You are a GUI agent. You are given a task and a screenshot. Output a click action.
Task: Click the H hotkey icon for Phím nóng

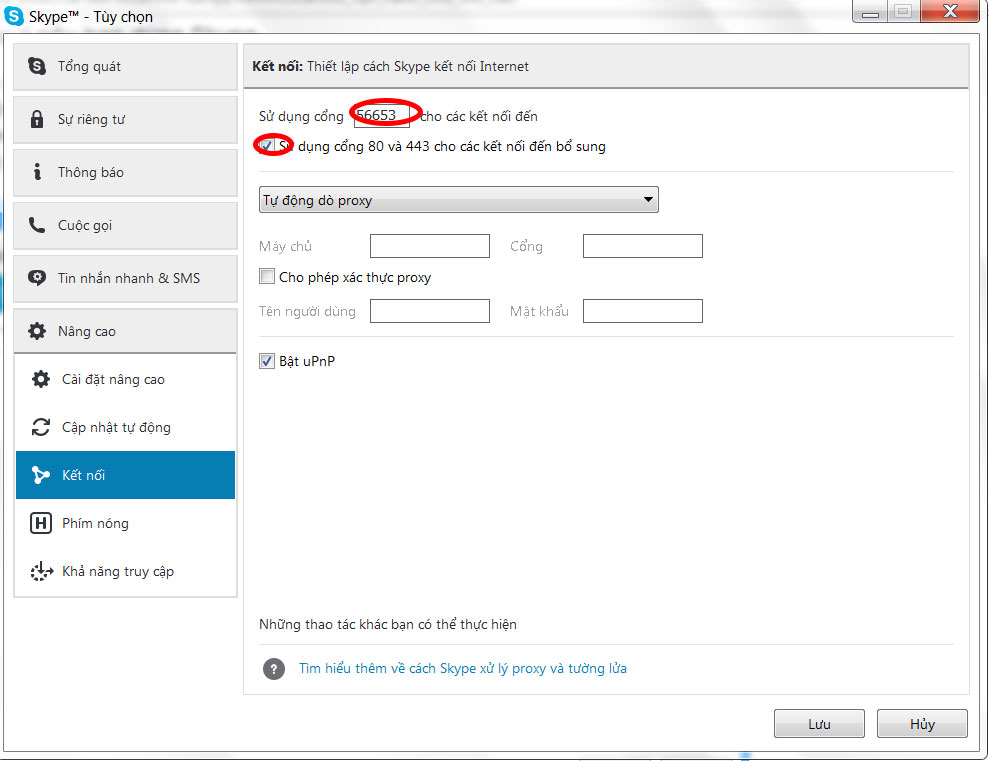point(41,523)
